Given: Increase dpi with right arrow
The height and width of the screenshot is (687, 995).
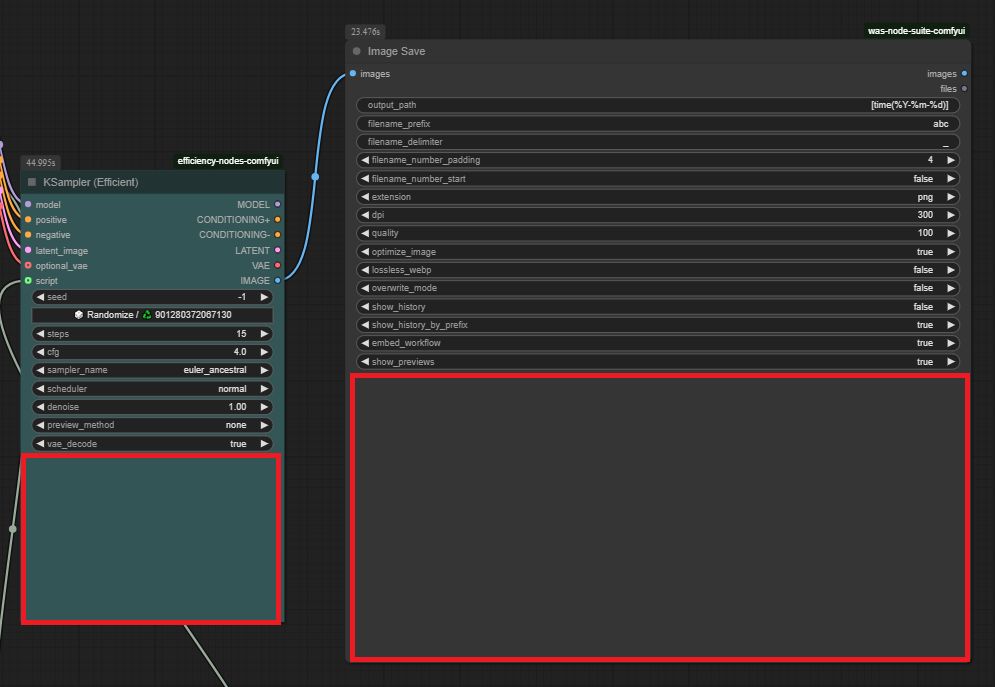Looking at the screenshot, I should tap(951, 215).
